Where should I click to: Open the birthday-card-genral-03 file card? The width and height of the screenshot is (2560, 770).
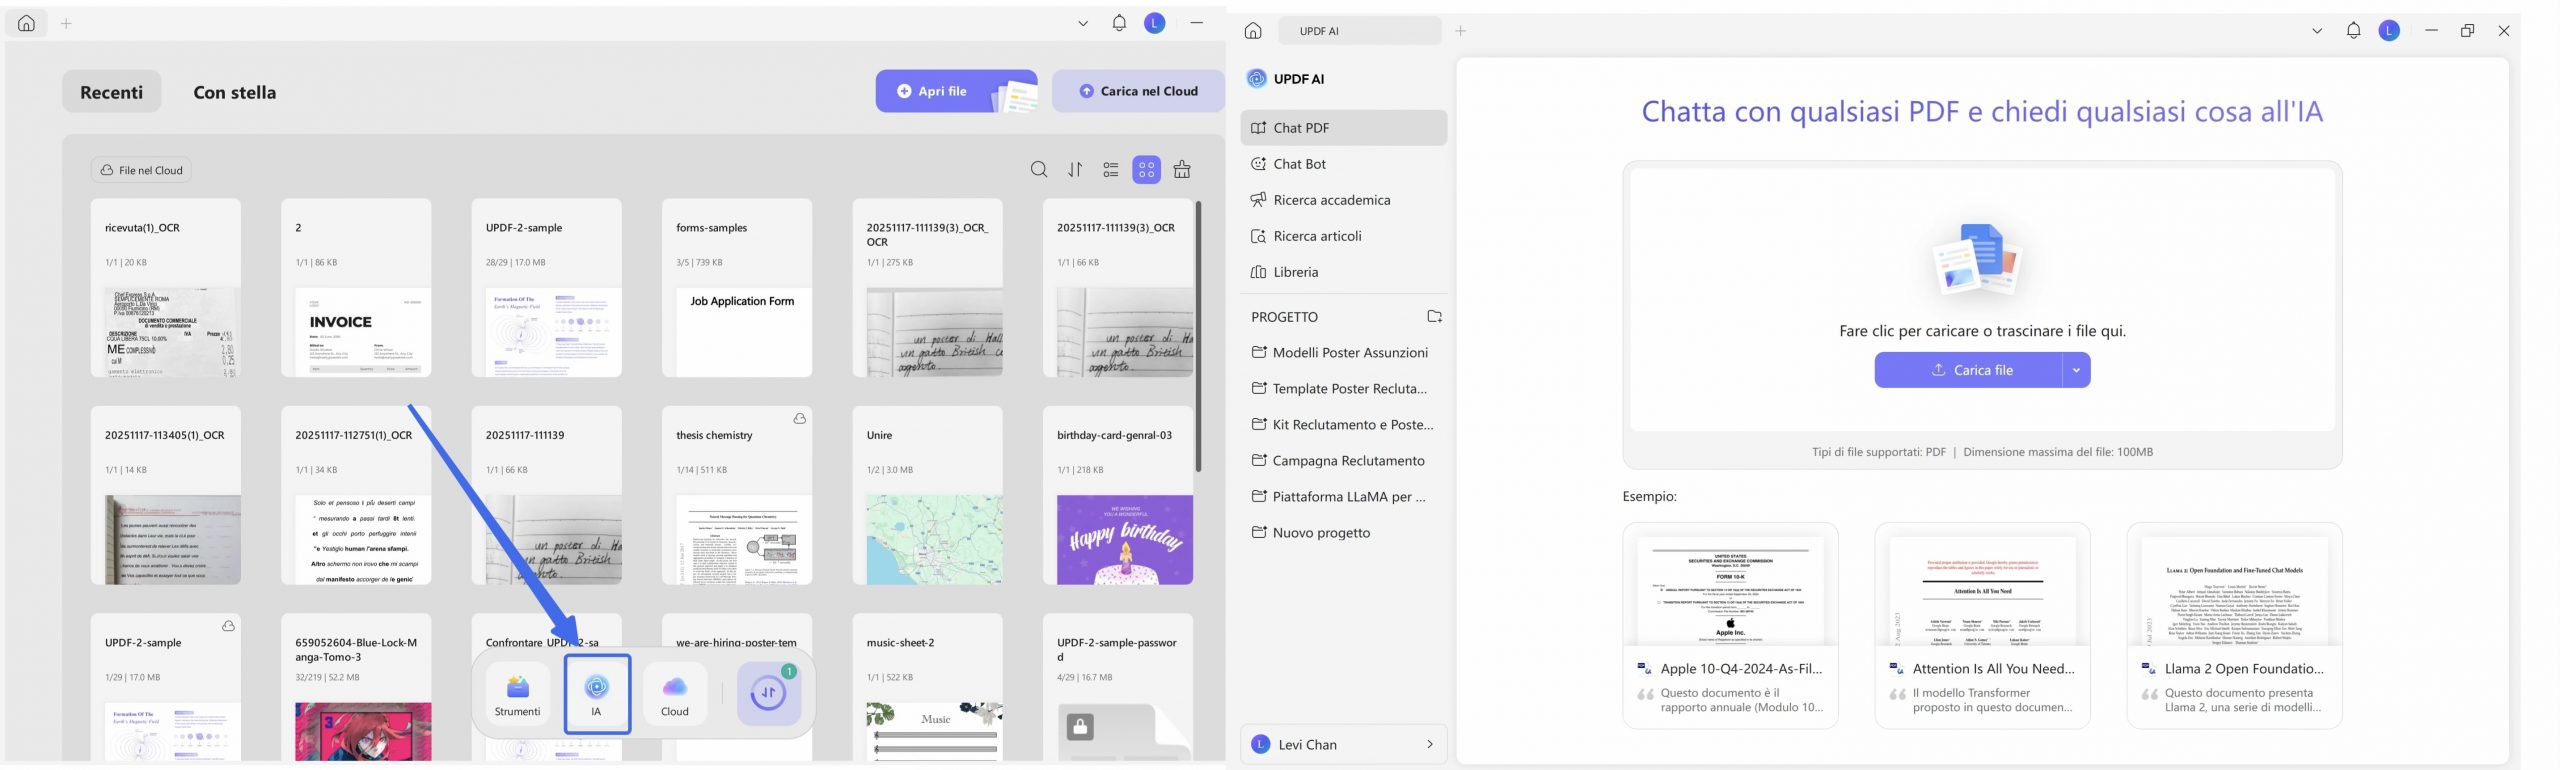click(x=1118, y=496)
